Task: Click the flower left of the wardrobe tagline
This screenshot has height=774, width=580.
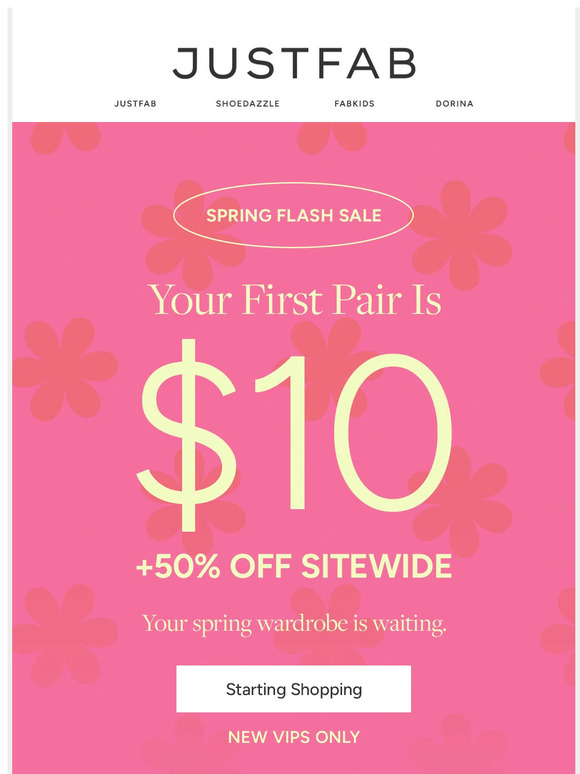Action: [x=64, y=635]
